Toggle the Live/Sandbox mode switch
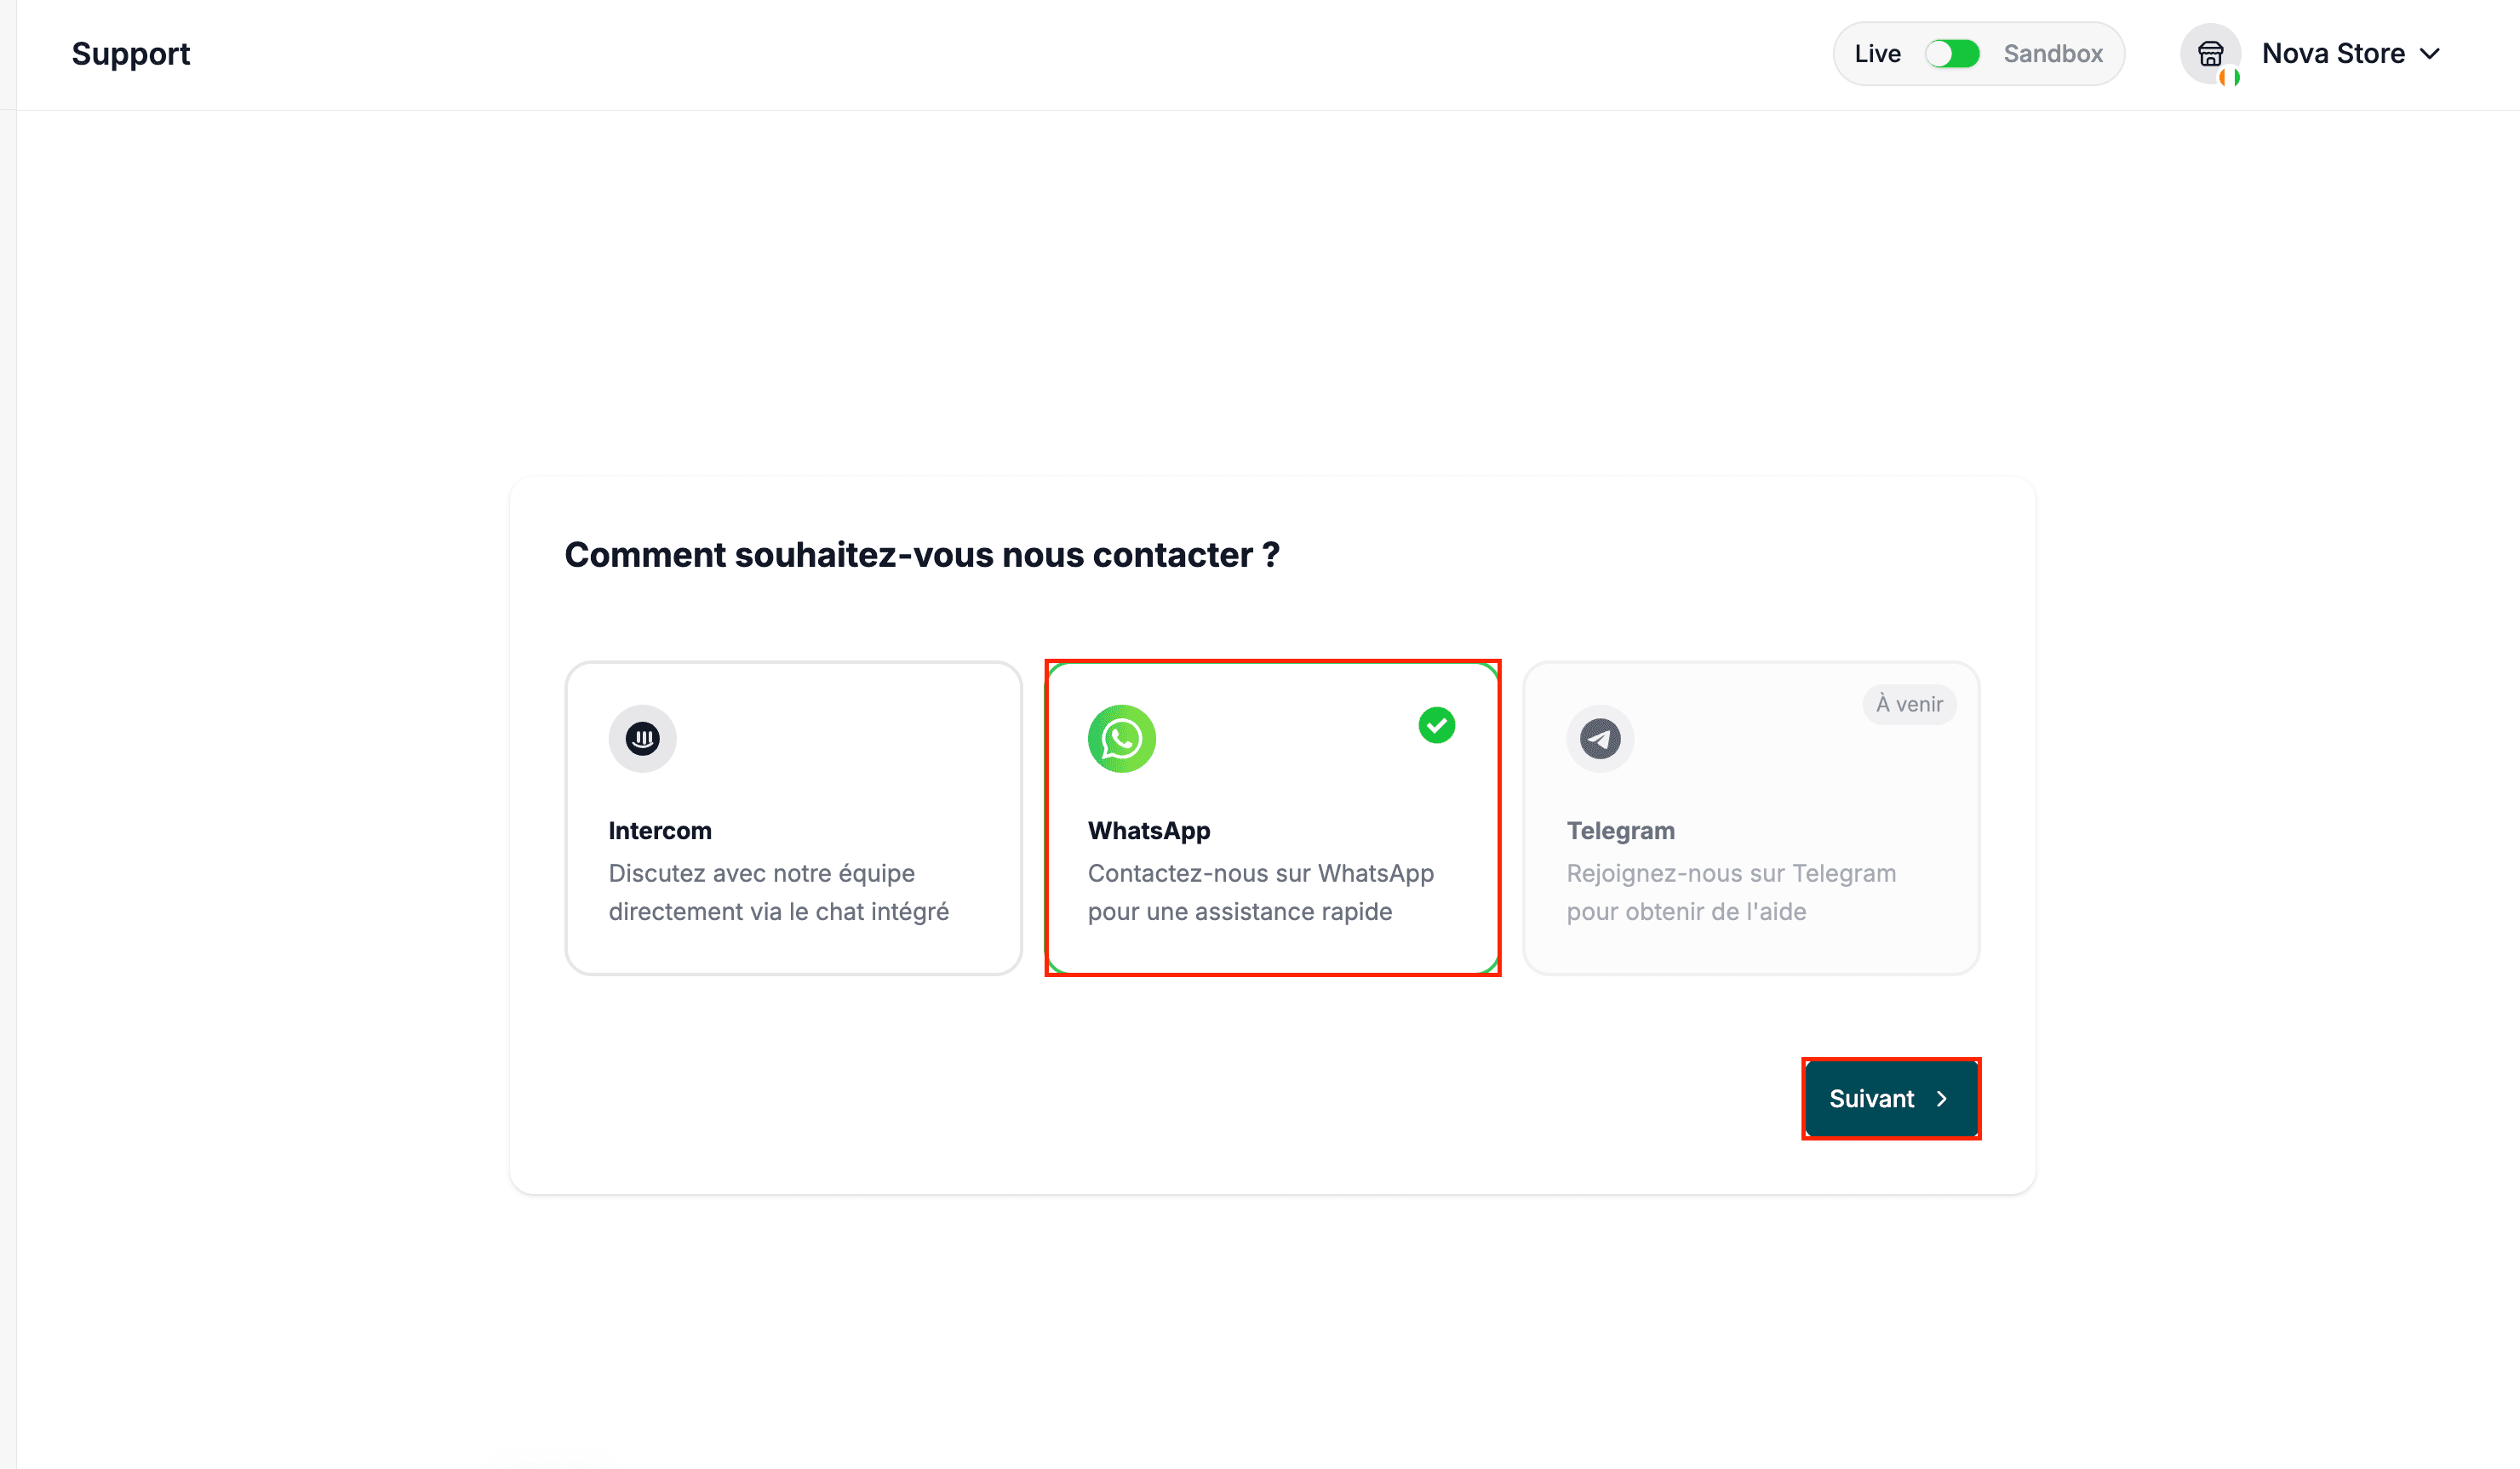 coord(1951,53)
